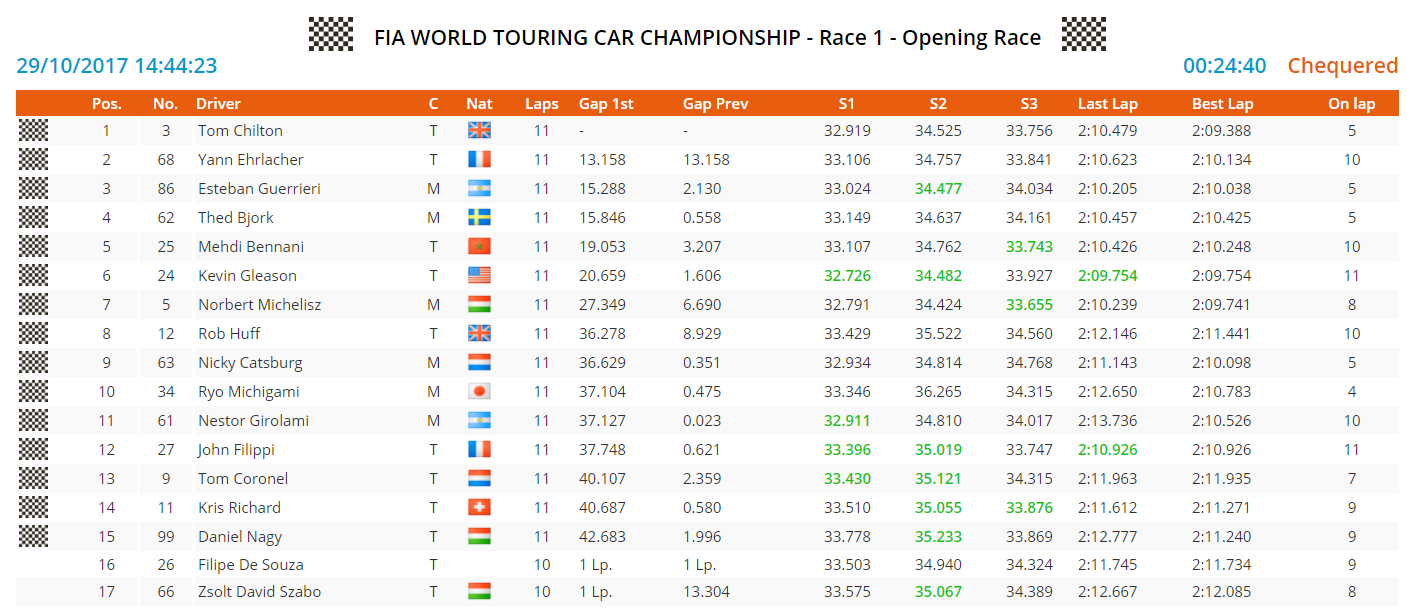The height and width of the screenshot is (612, 1407).
Task: Click the chequered flag icon left of the title
Action: click(x=331, y=34)
